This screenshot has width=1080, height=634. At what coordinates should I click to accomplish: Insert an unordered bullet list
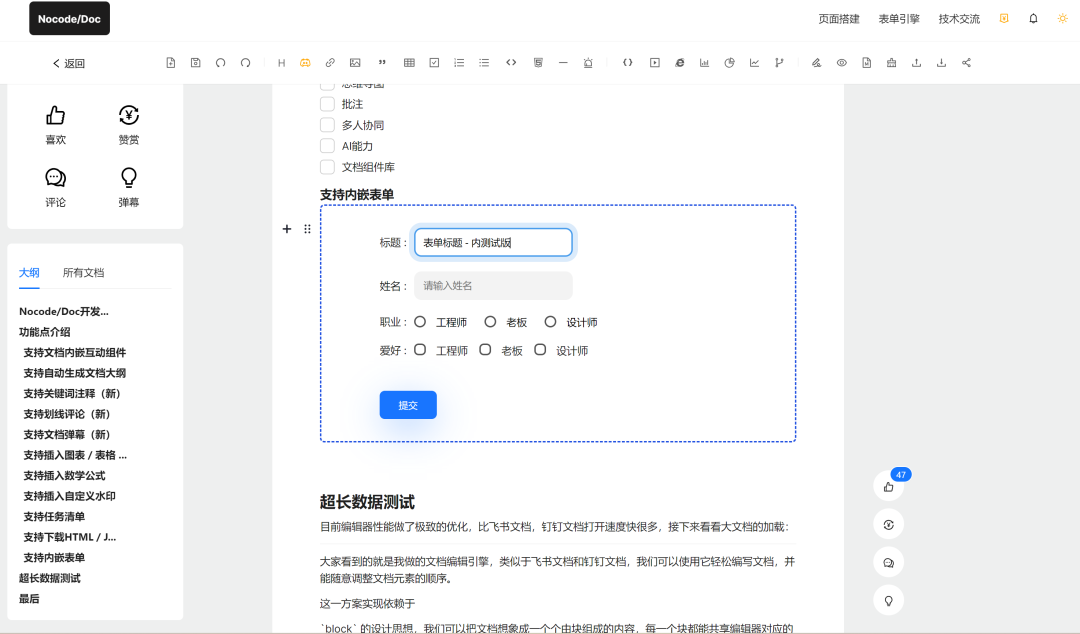[x=484, y=63]
